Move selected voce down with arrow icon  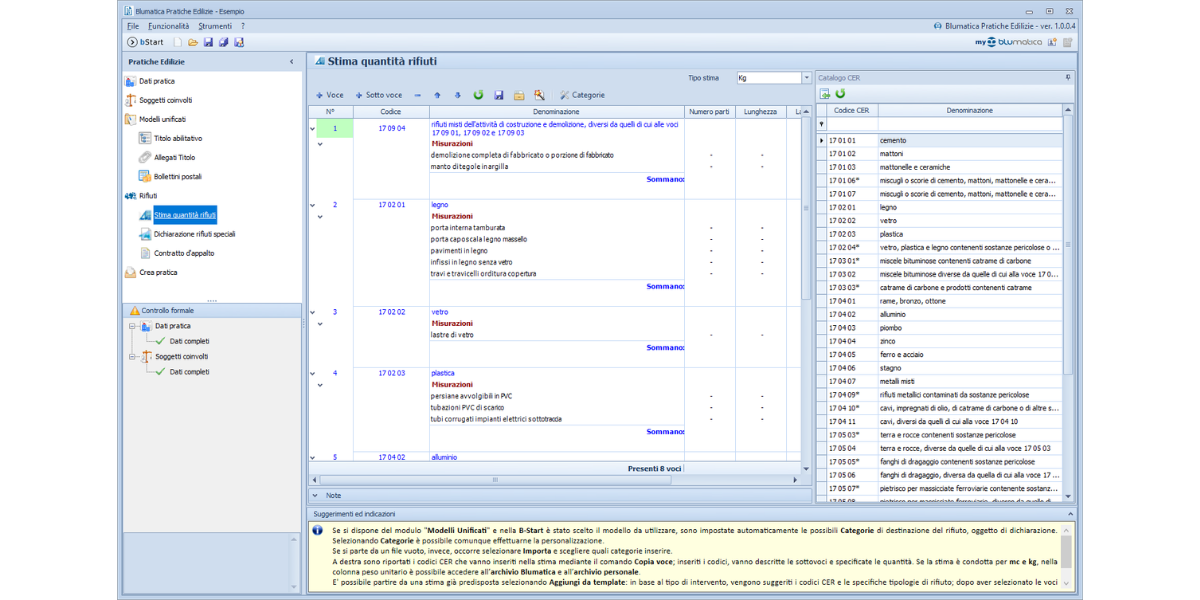[x=457, y=95]
